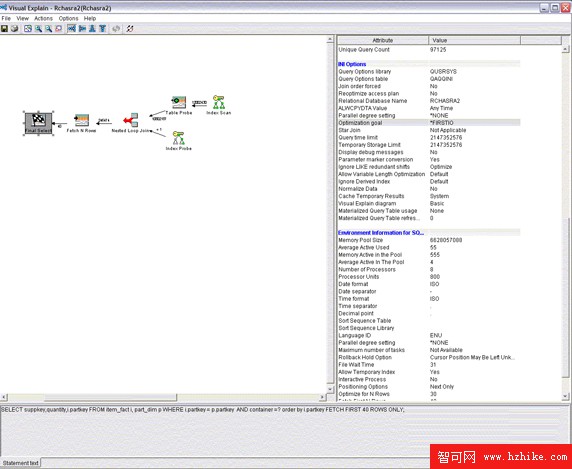The width and height of the screenshot is (572, 469).
Task: Select the Query Options library row
Action: (x=429, y=71)
